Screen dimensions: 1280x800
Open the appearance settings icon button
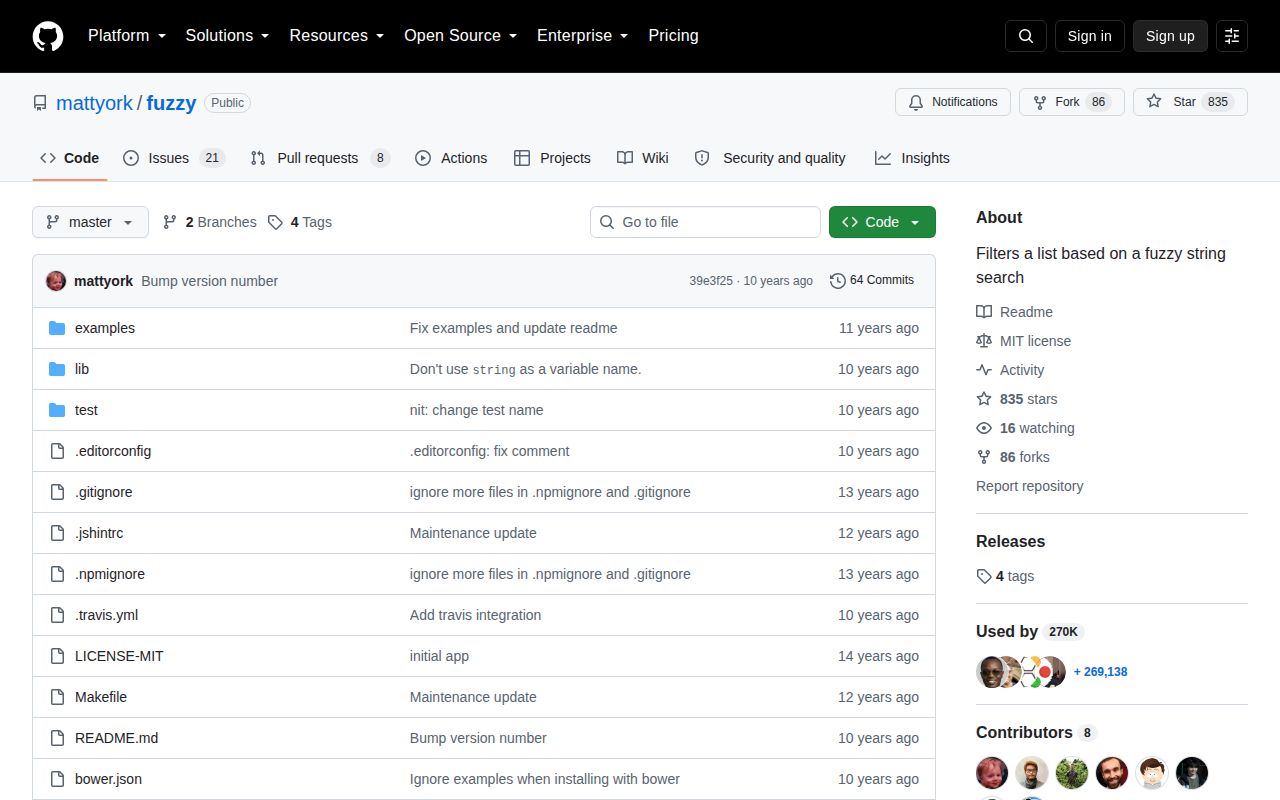pyautogui.click(x=1232, y=36)
